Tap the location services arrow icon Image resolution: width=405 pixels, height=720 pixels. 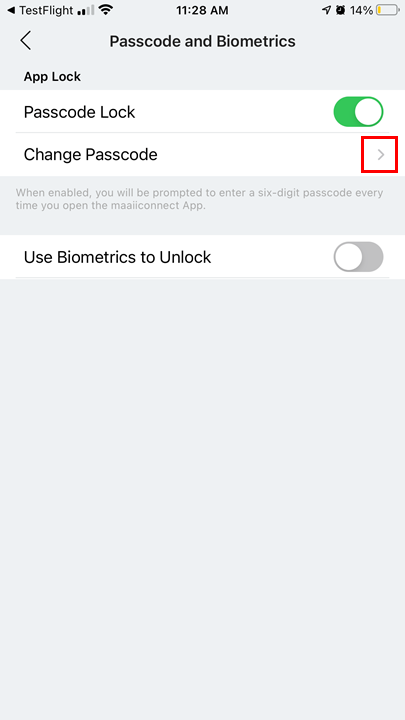[326, 10]
